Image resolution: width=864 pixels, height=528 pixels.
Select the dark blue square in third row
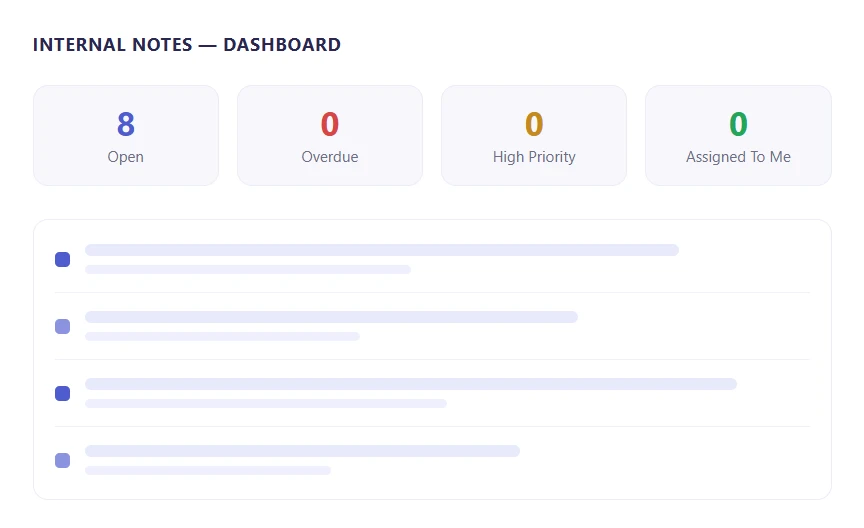[62, 394]
